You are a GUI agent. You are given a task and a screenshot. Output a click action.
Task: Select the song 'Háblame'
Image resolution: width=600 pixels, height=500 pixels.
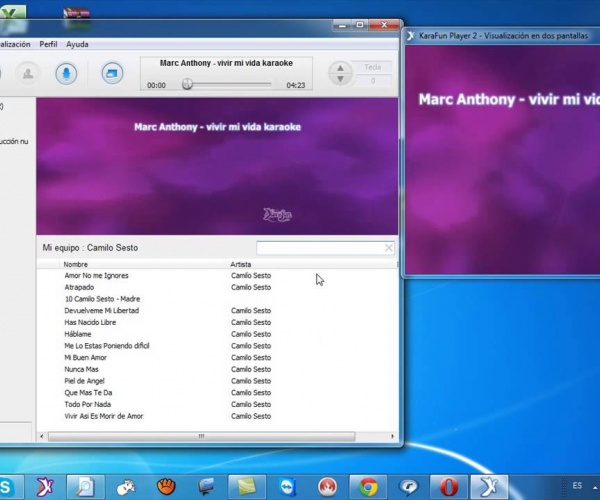[x=78, y=334]
